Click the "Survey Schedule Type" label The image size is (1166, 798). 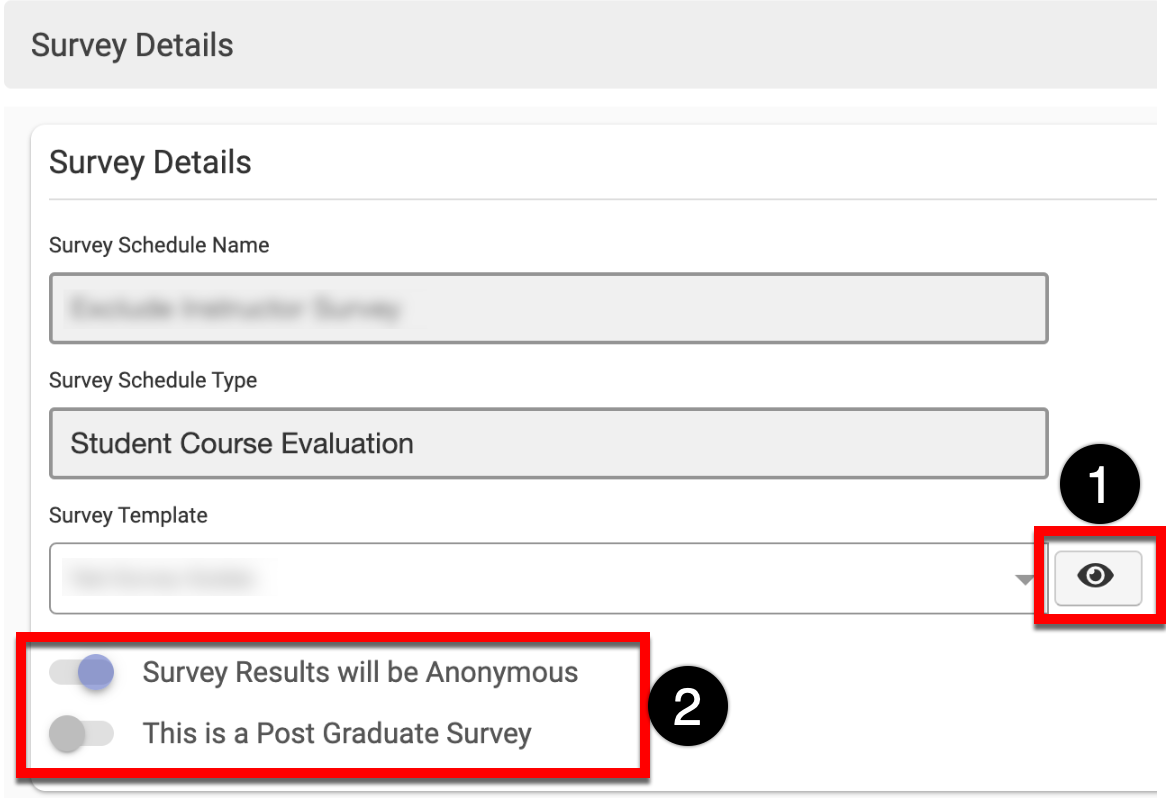153,380
